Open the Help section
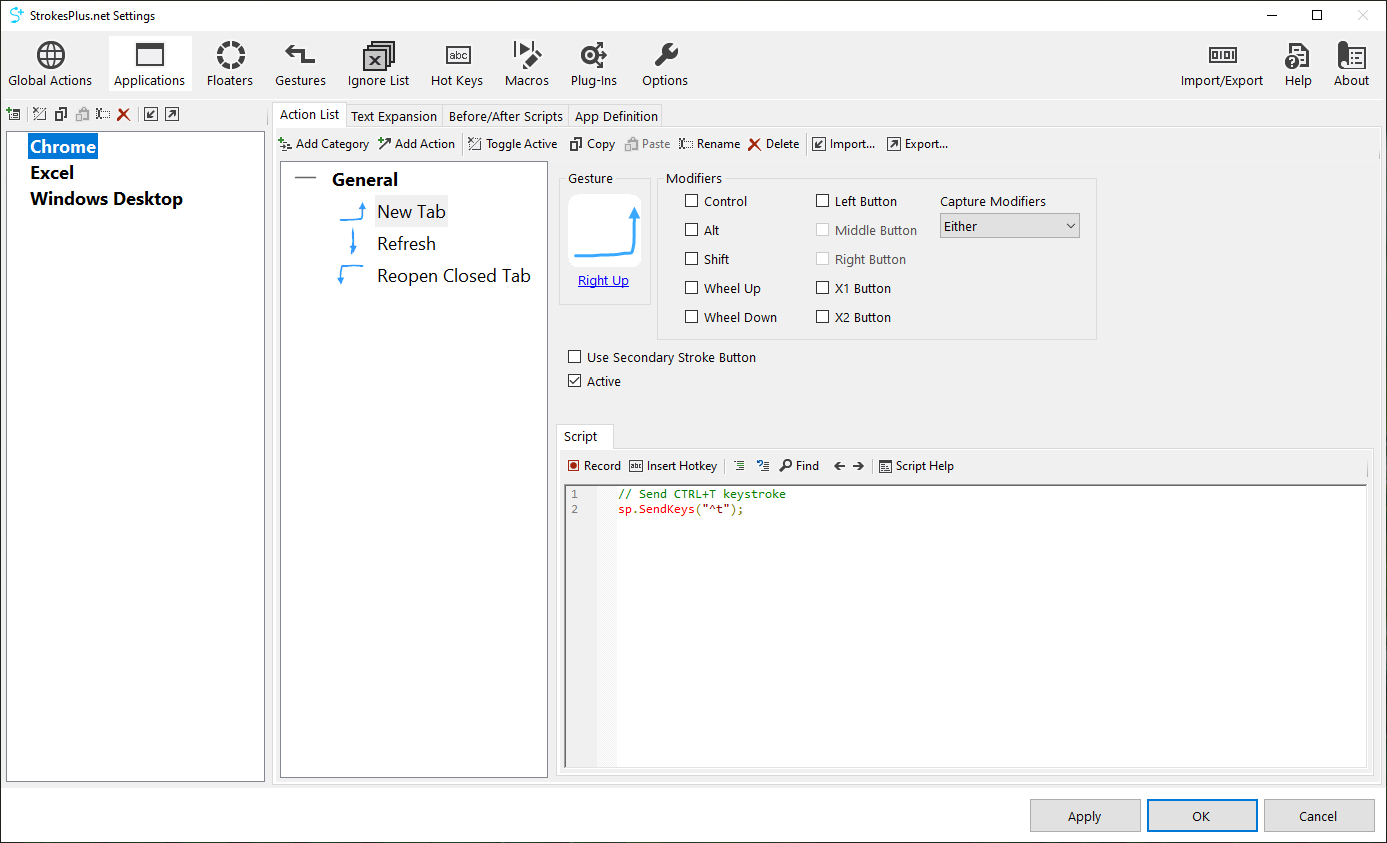 click(x=1298, y=65)
